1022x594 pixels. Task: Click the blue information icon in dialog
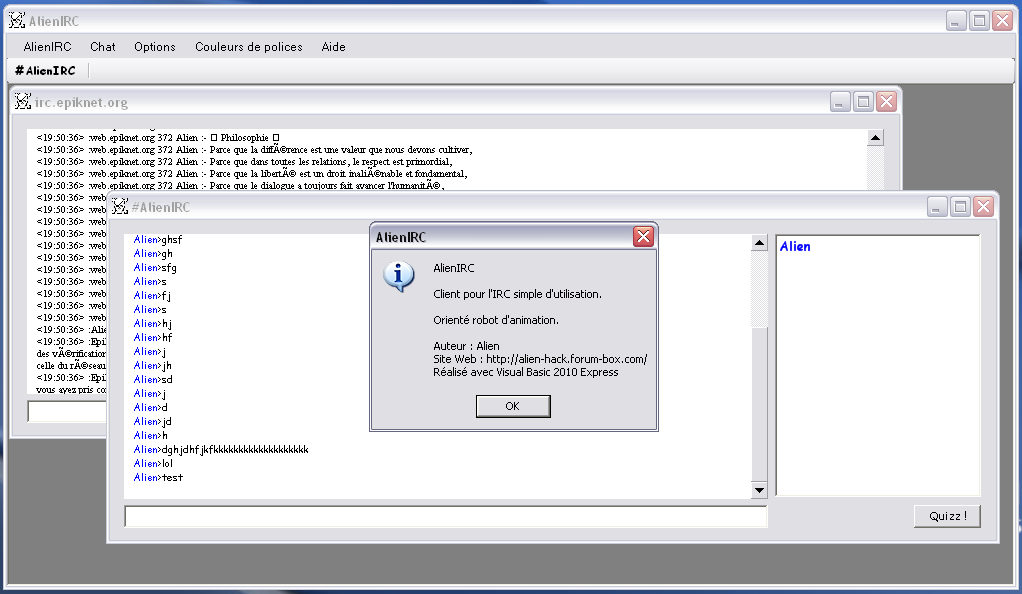[399, 276]
